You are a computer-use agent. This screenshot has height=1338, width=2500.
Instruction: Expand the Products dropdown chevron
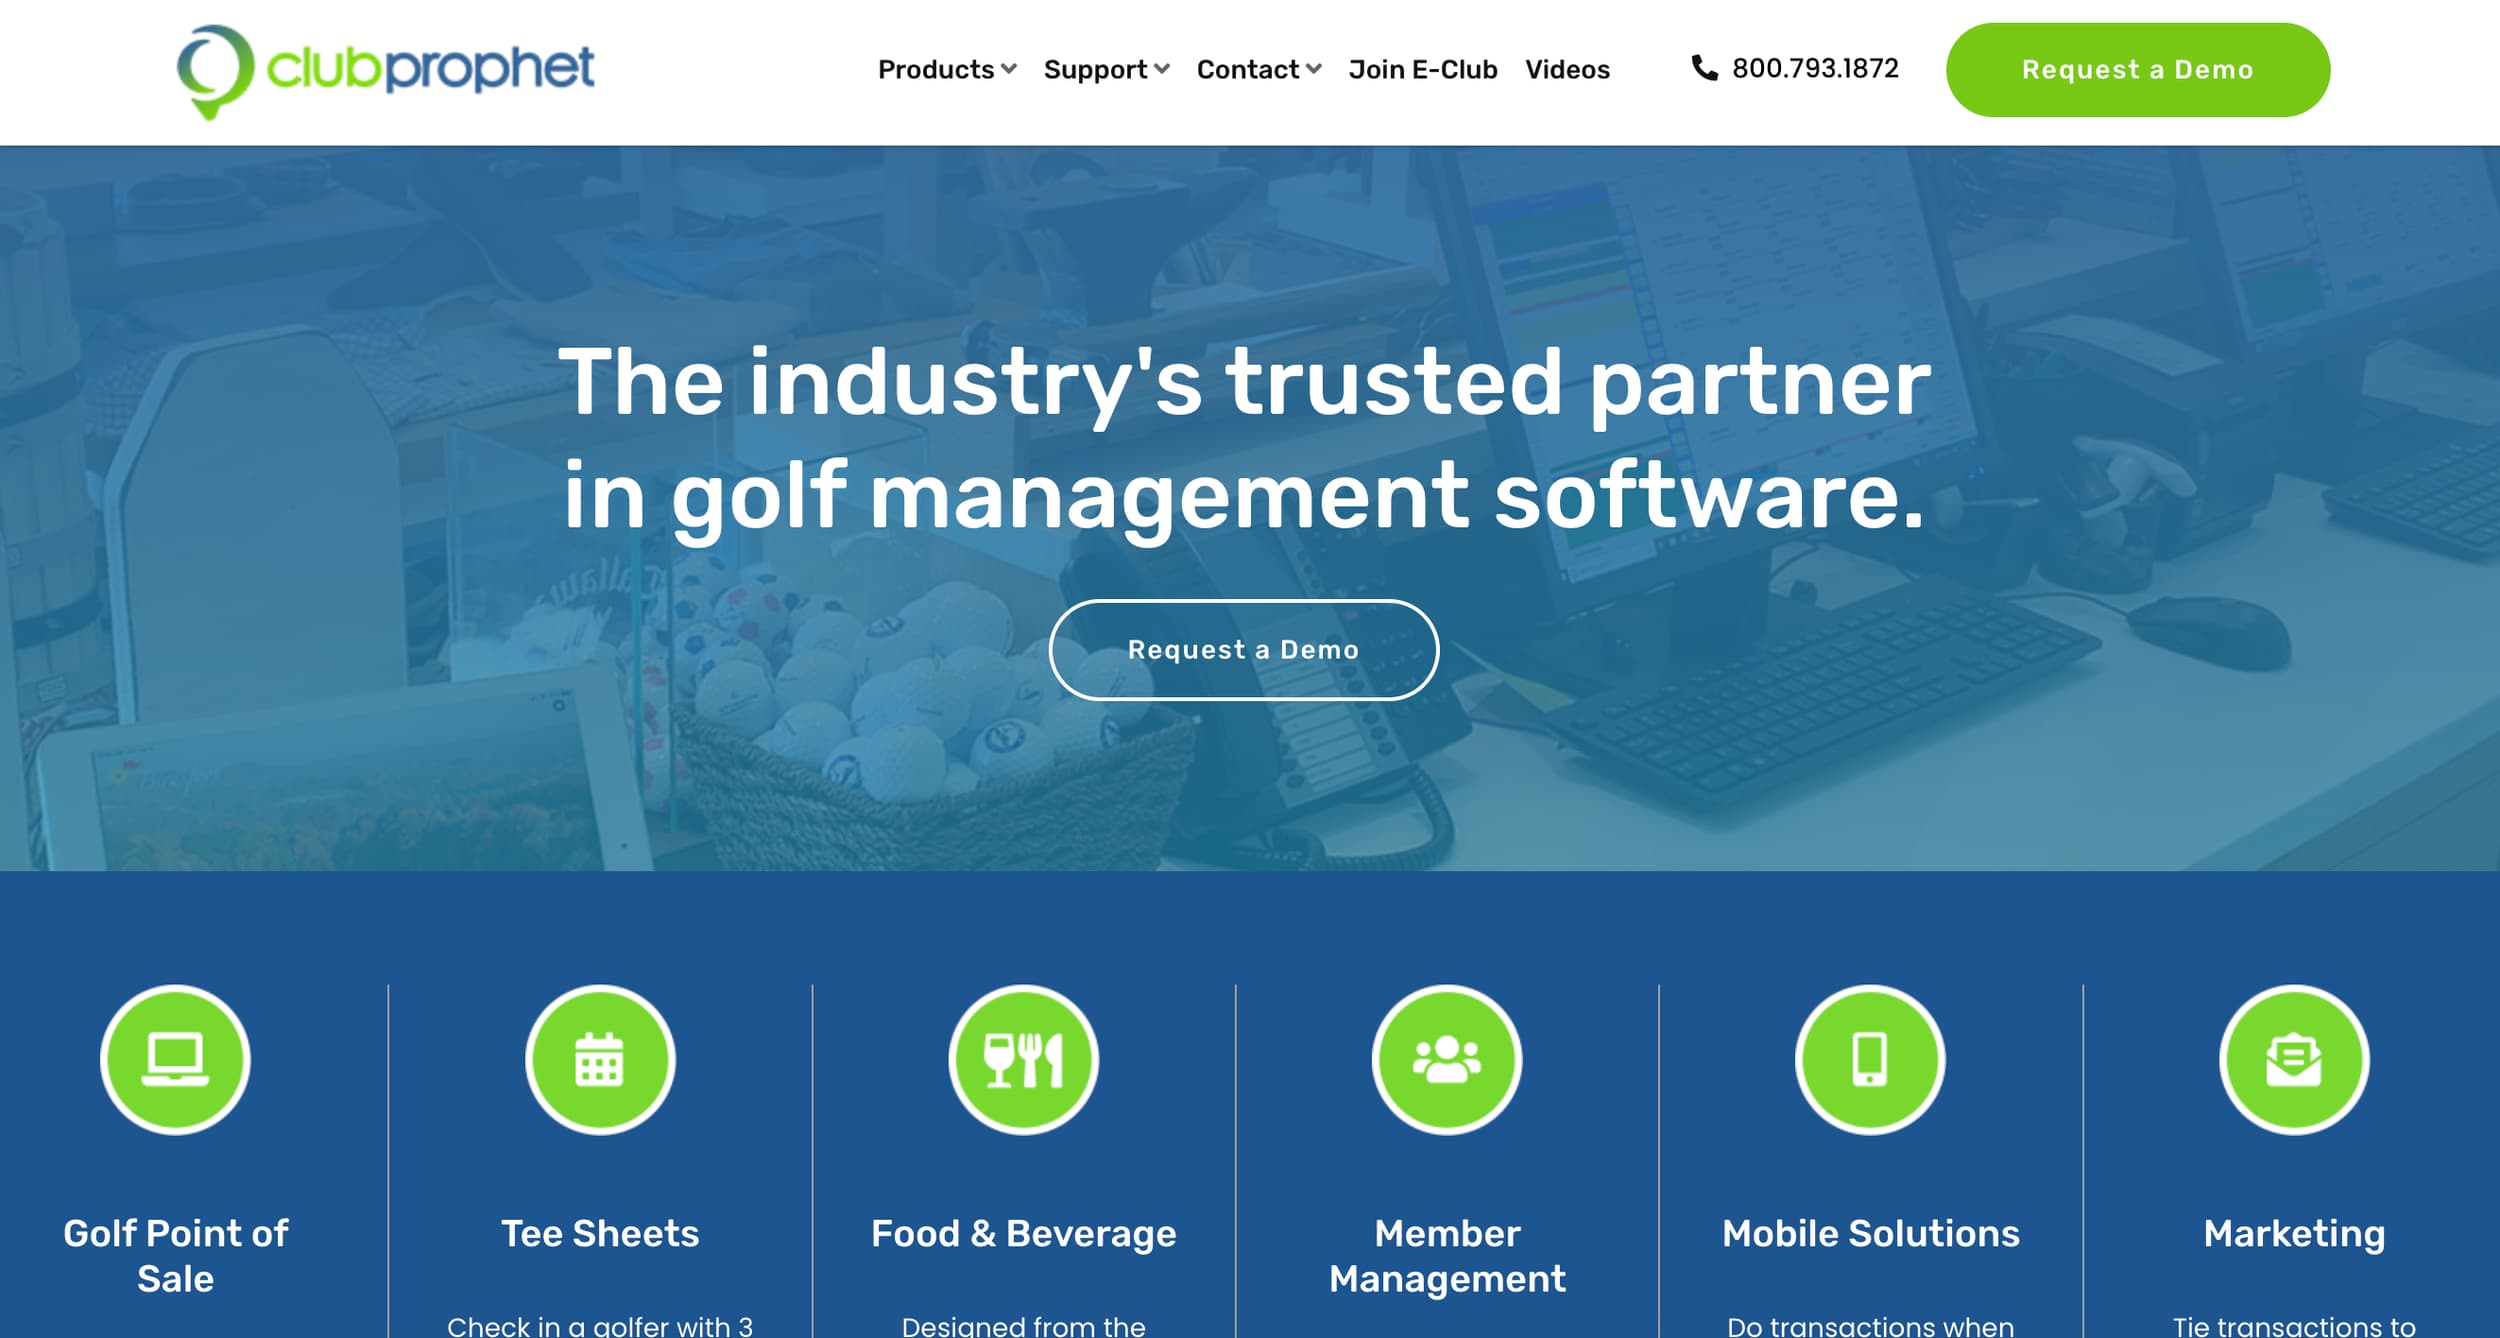pos(1009,69)
